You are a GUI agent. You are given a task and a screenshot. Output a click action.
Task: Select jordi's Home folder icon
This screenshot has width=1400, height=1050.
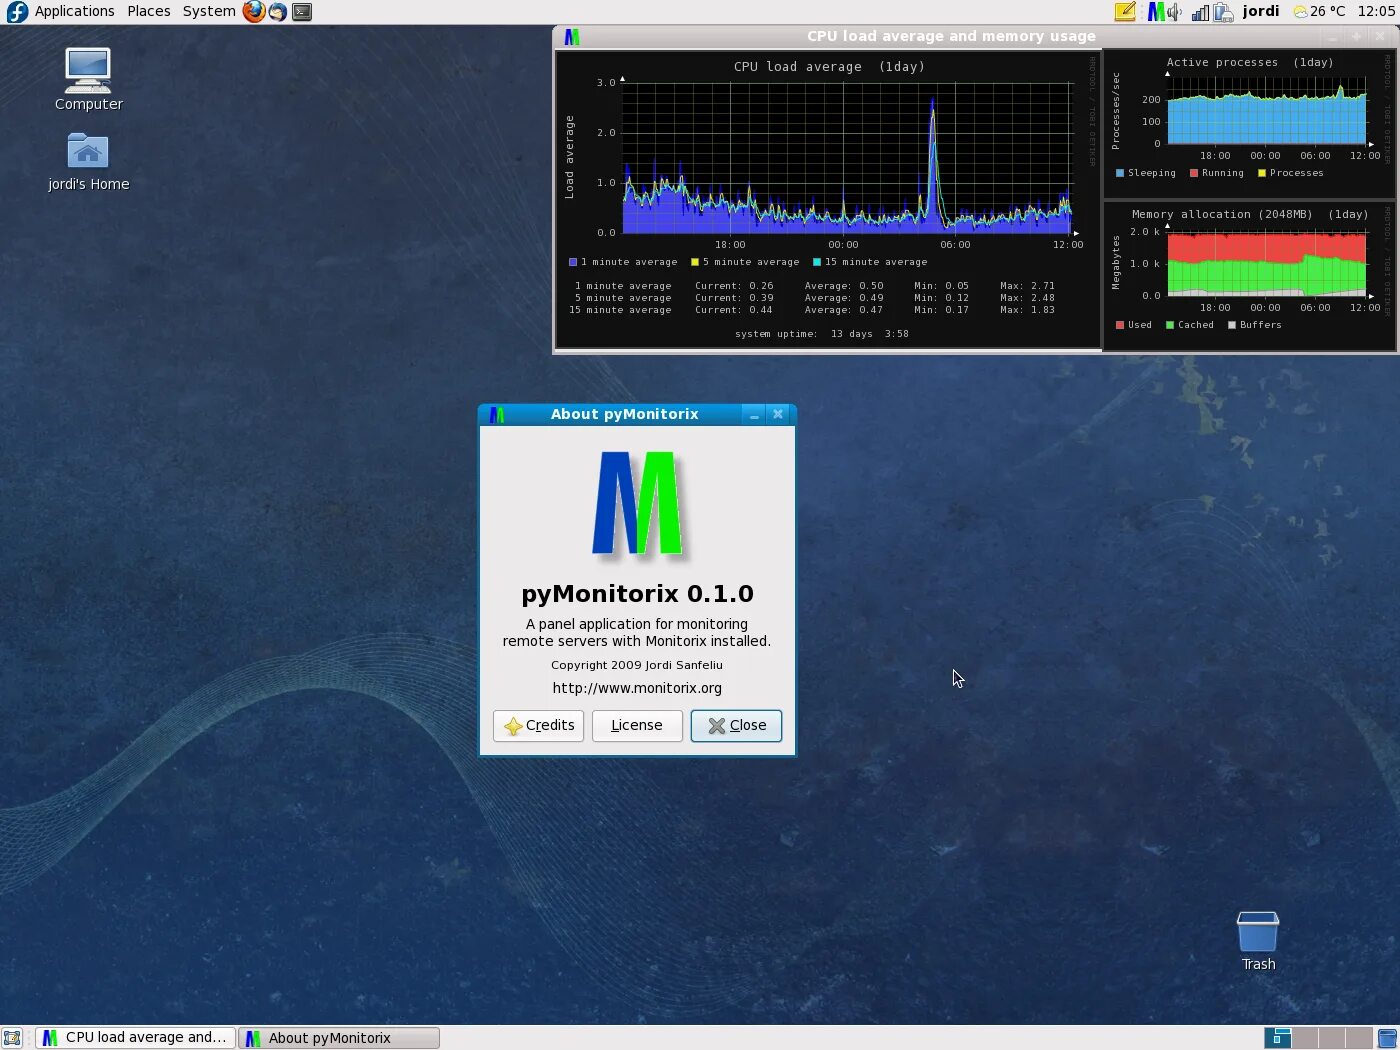coord(88,162)
